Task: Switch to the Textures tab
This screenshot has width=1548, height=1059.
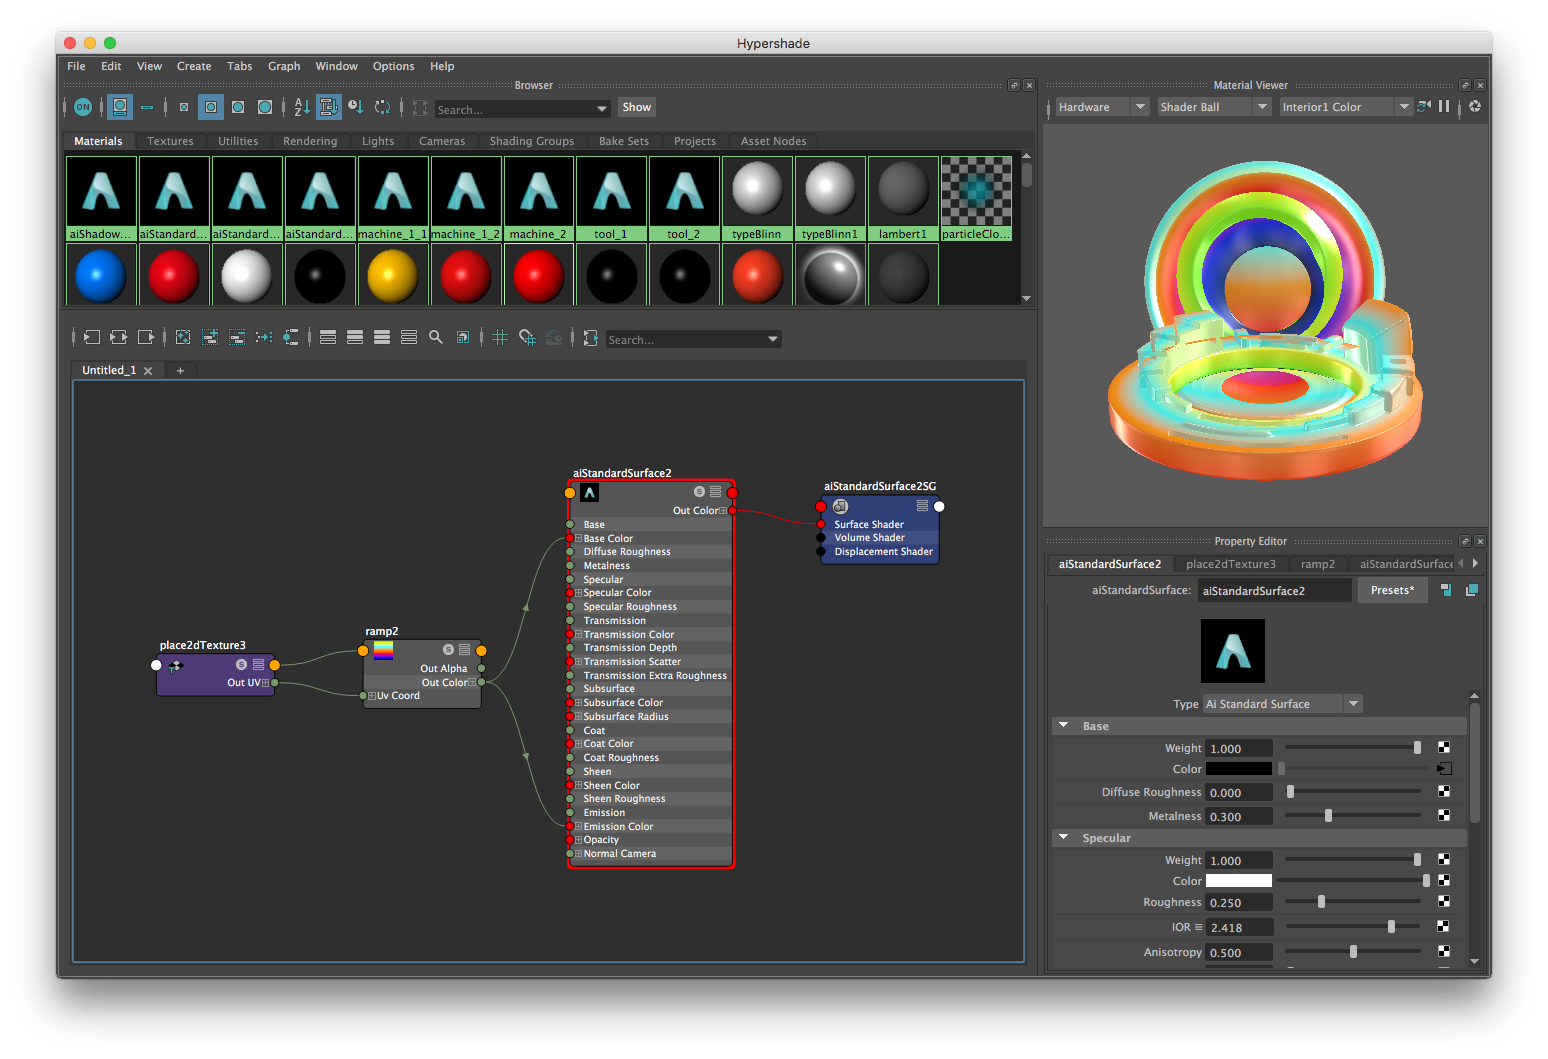Action: click(170, 141)
